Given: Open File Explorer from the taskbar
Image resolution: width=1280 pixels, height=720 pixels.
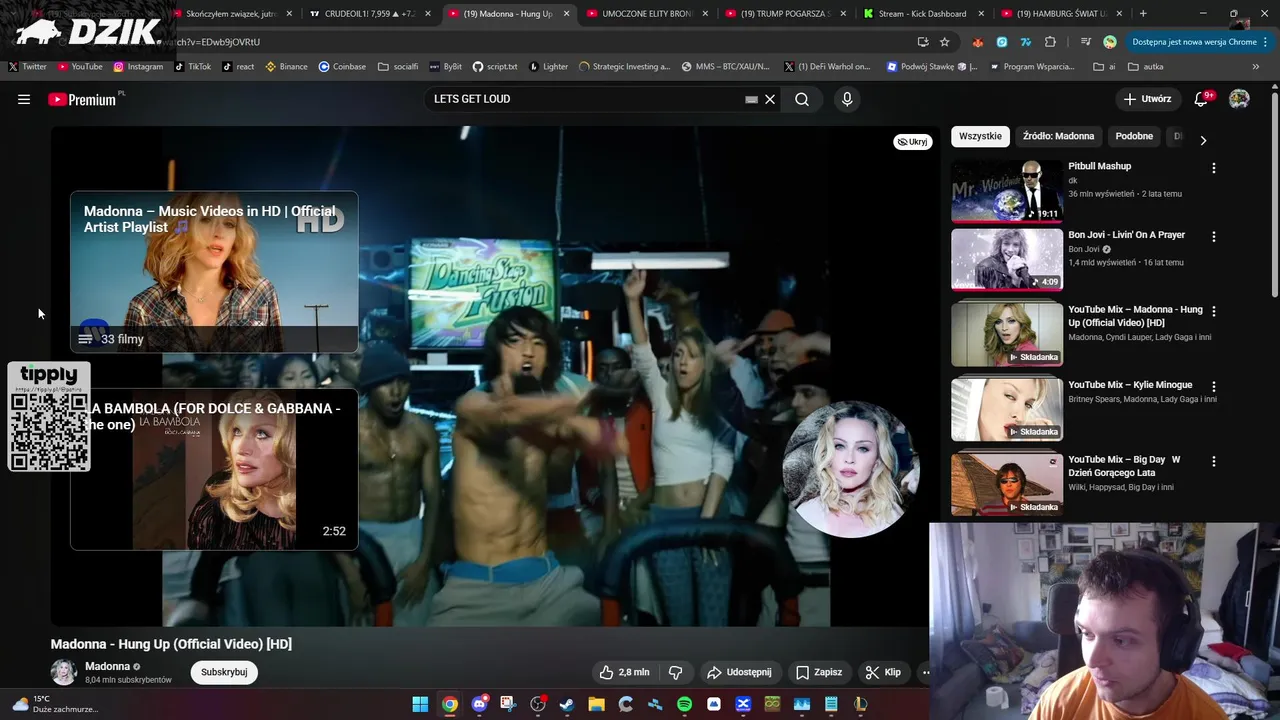Looking at the screenshot, I should tap(596, 704).
